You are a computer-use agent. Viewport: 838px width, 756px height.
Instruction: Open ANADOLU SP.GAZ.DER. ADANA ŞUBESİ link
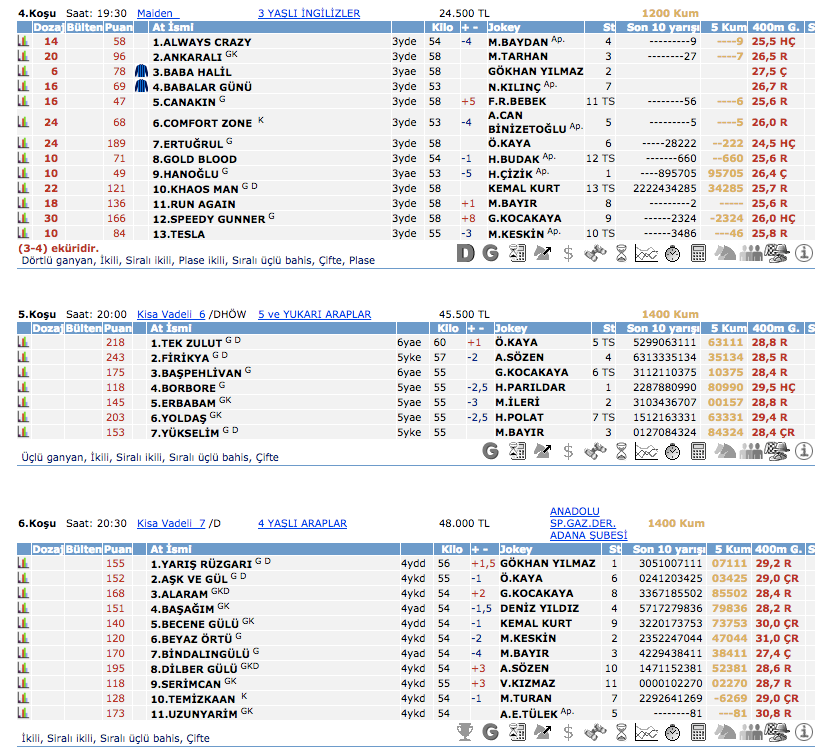[x=588, y=523]
